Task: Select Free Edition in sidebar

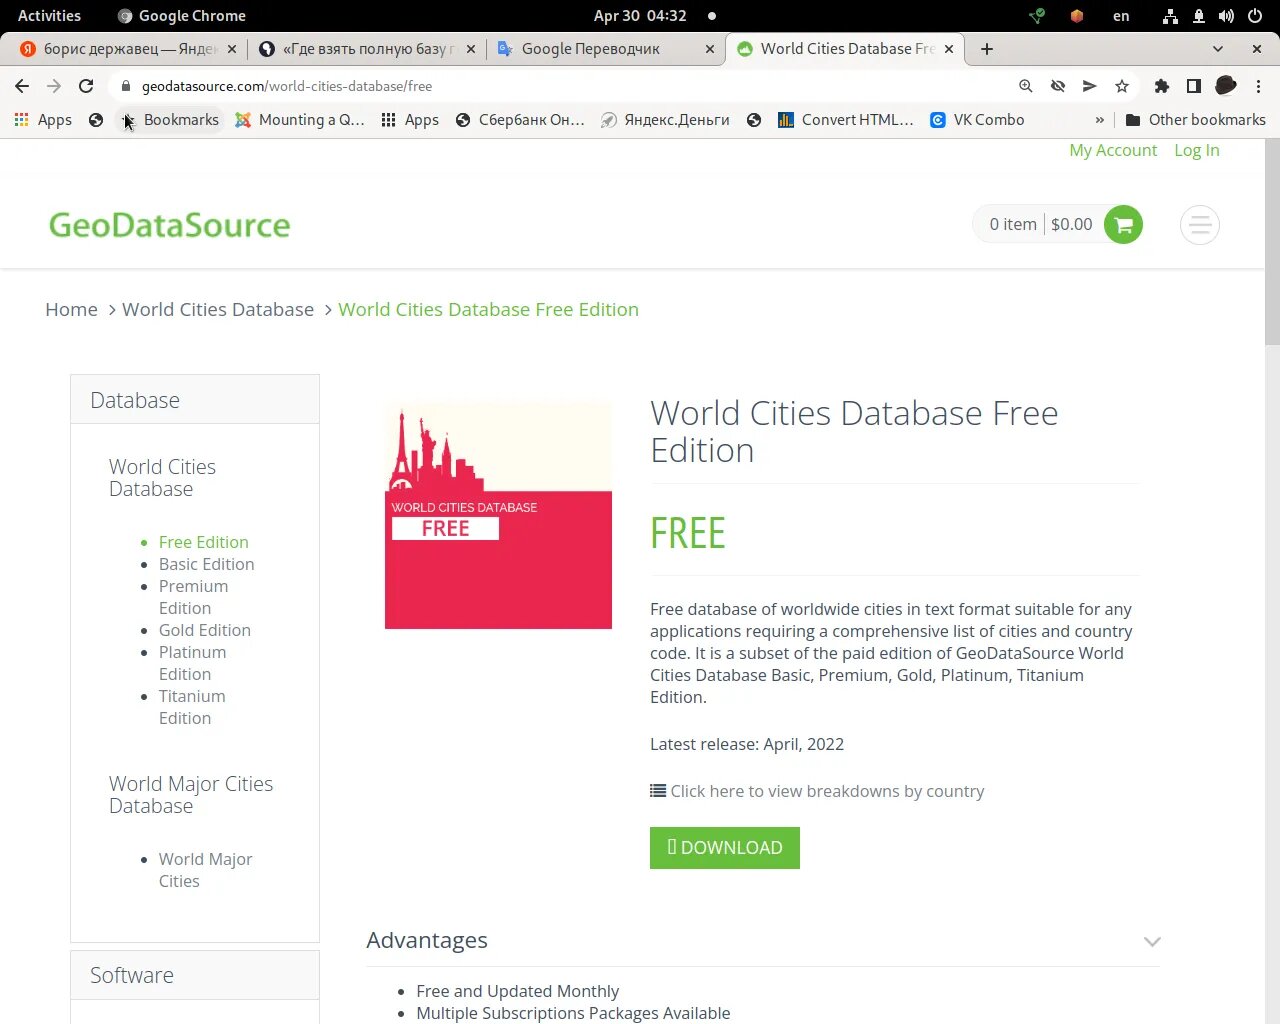Action: coord(204,542)
